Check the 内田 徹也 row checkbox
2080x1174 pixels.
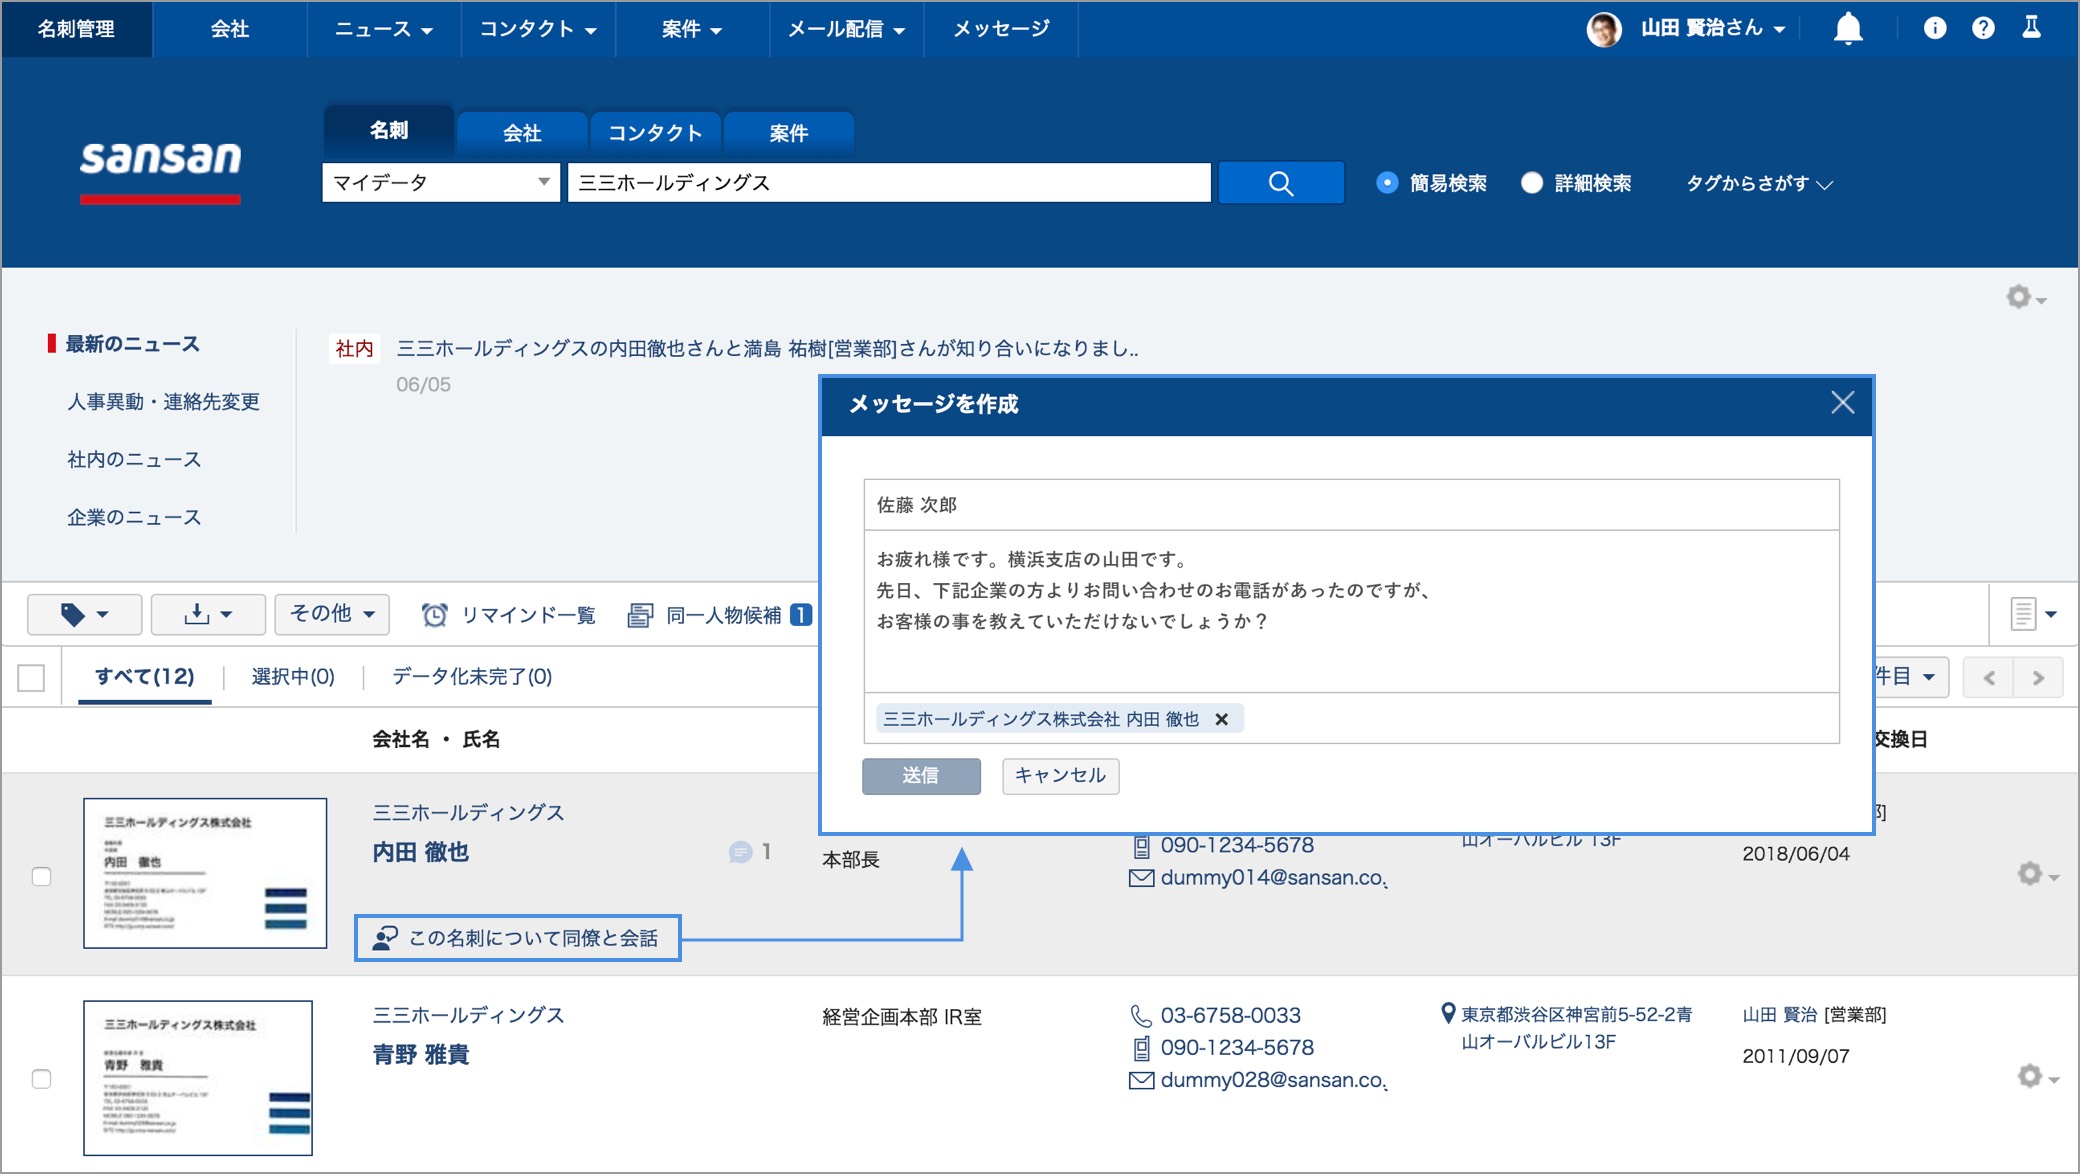pos(41,877)
